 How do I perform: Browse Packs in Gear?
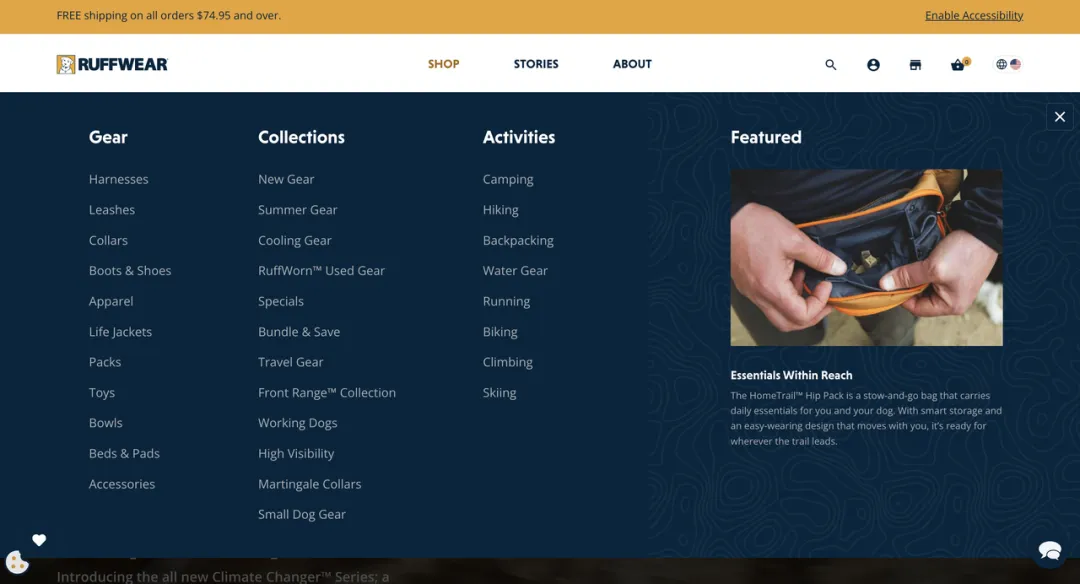(x=105, y=362)
